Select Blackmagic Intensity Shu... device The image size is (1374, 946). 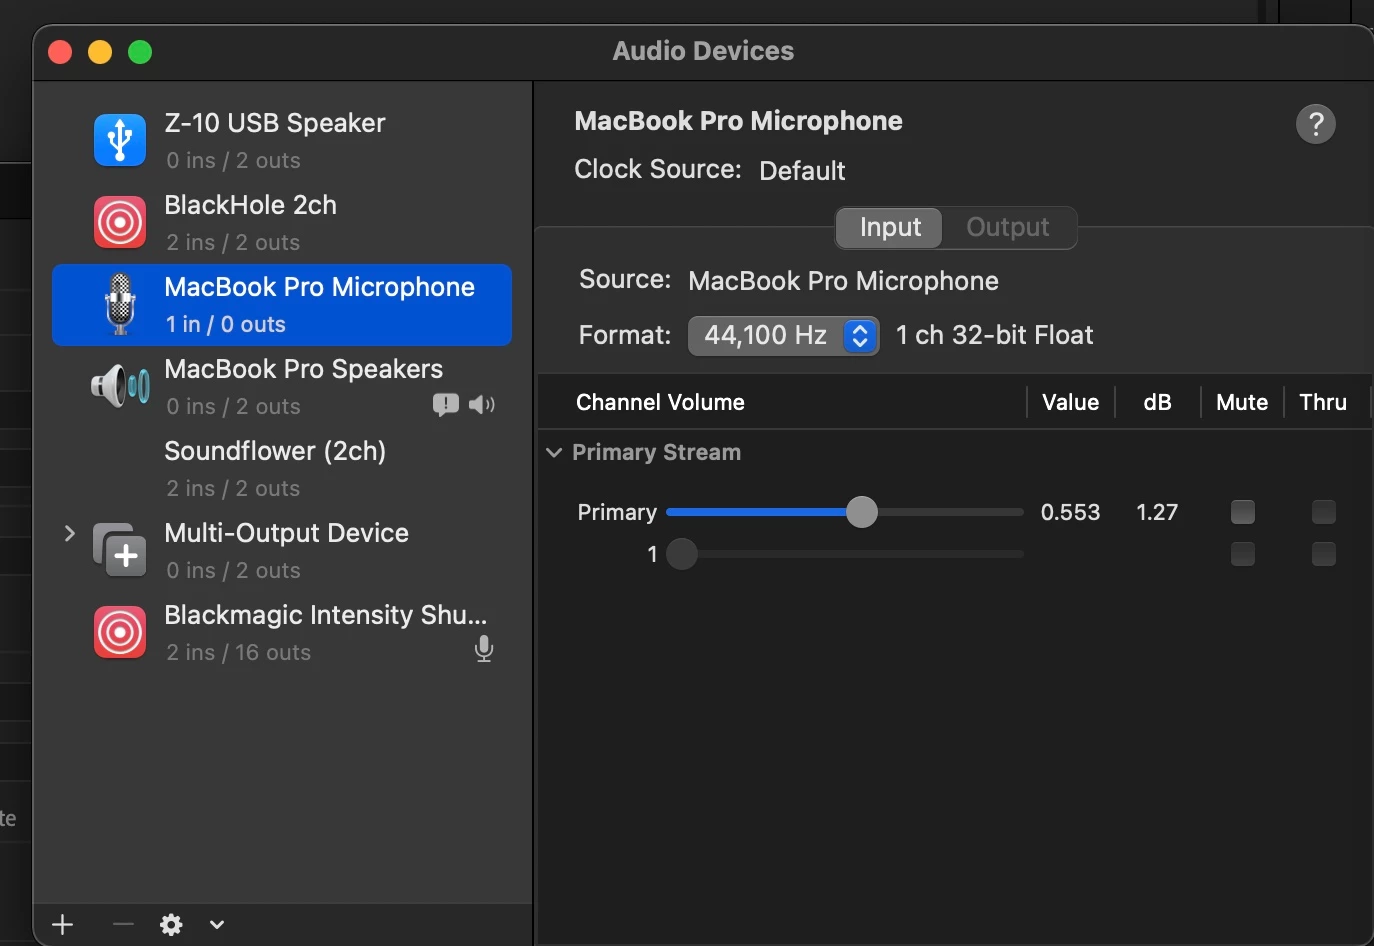(x=282, y=633)
